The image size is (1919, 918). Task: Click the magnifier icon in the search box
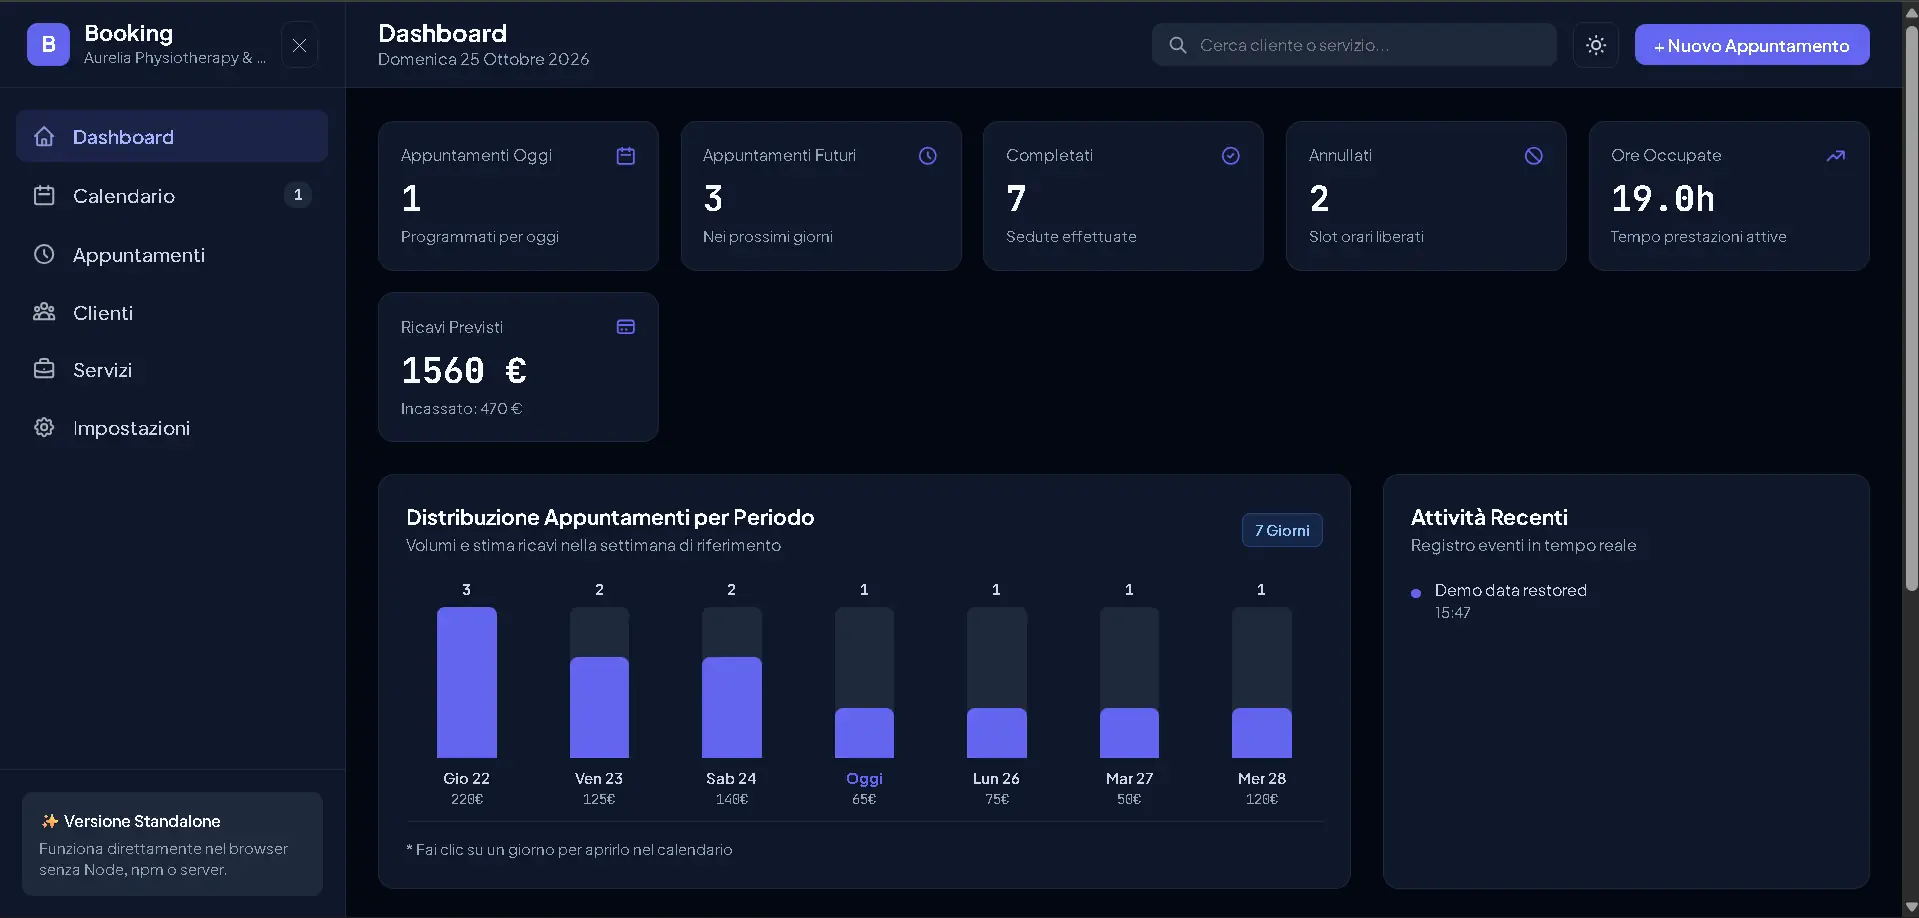pos(1178,45)
